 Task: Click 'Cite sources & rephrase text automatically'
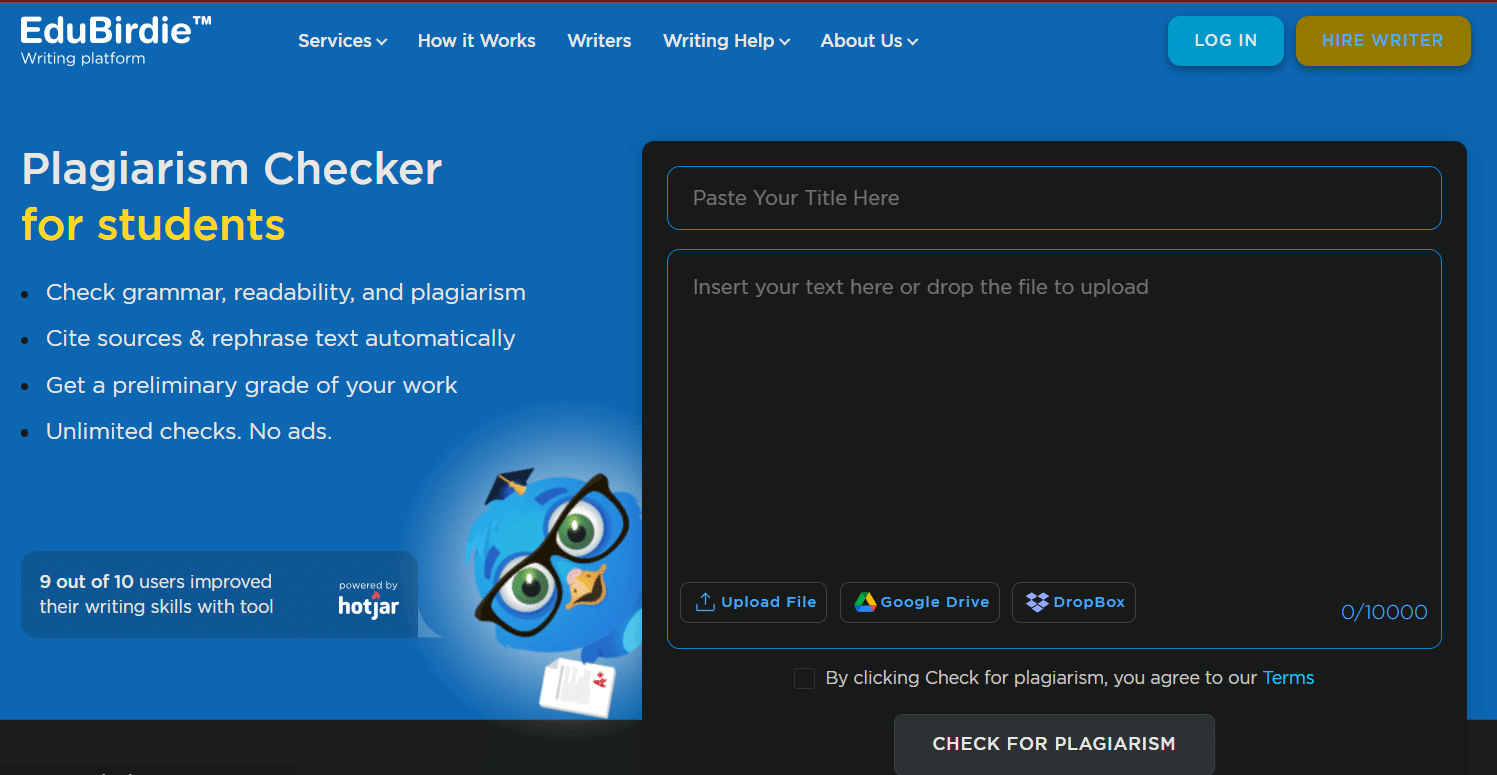(280, 338)
